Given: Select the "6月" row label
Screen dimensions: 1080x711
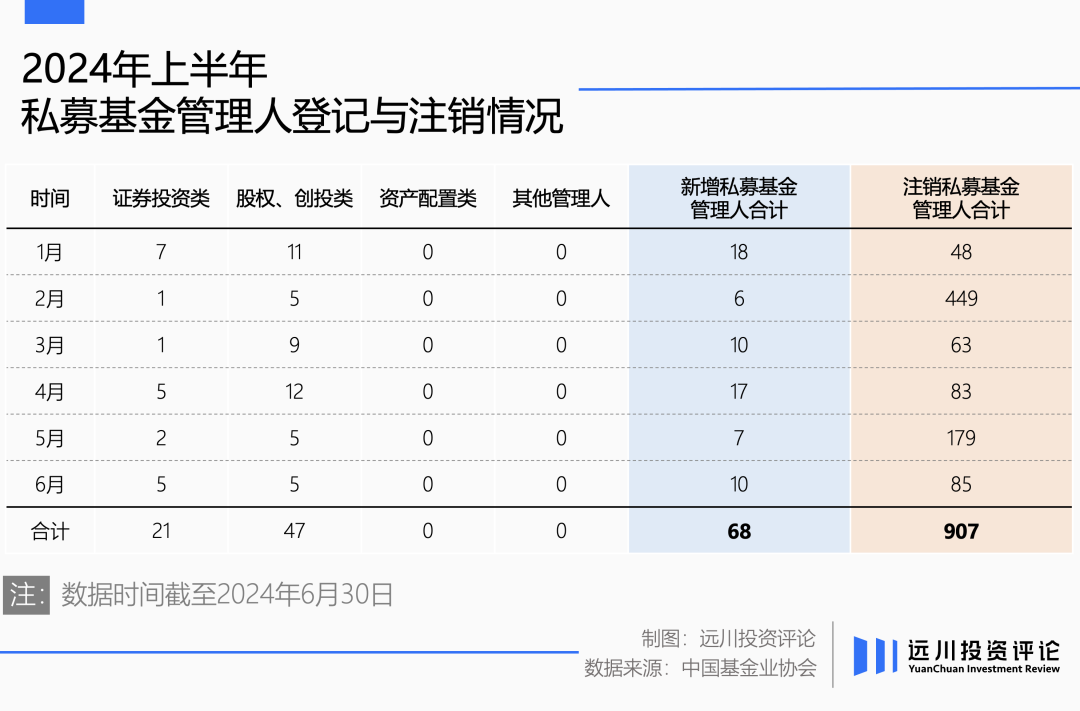Looking at the screenshot, I should (50, 484).
